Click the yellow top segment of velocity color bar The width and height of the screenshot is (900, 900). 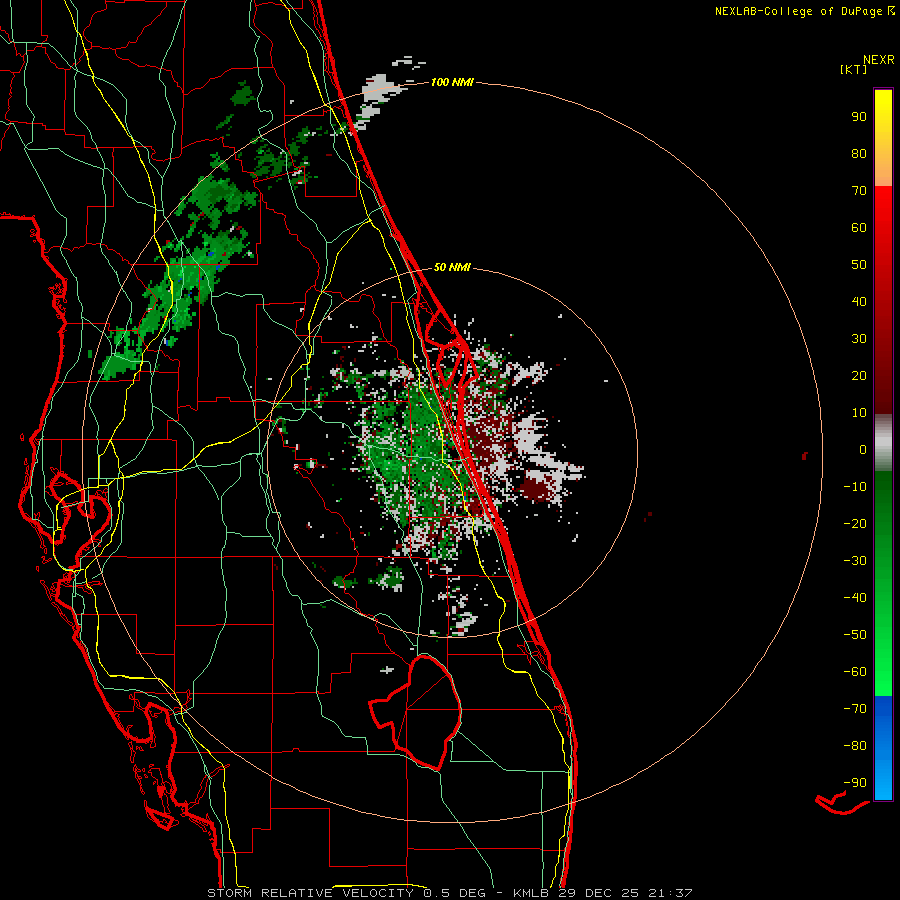point(883,138)
